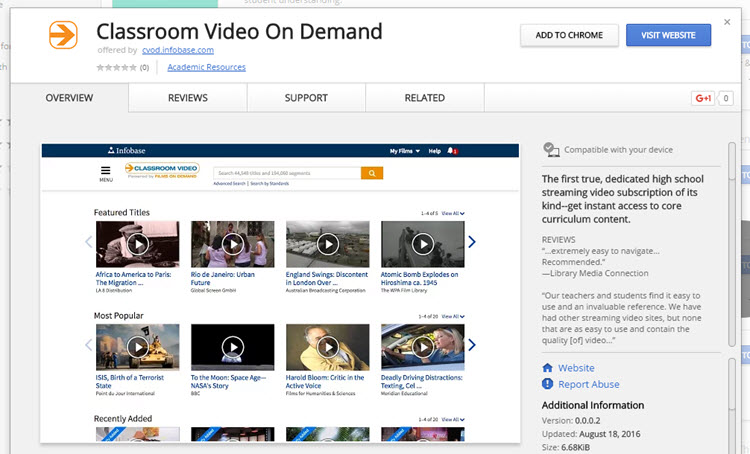Screen dimensions: 750x454
Task: Play the Deadly Driving Distractions video
Action: [423, 347]
